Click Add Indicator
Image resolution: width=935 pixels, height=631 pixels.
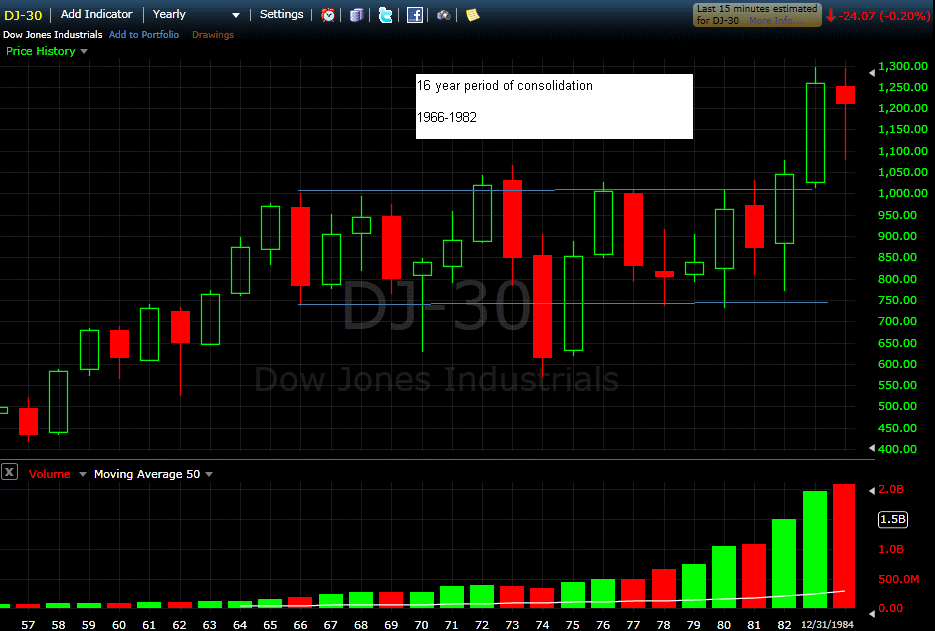pyautogui.click(x=97, y=14)
